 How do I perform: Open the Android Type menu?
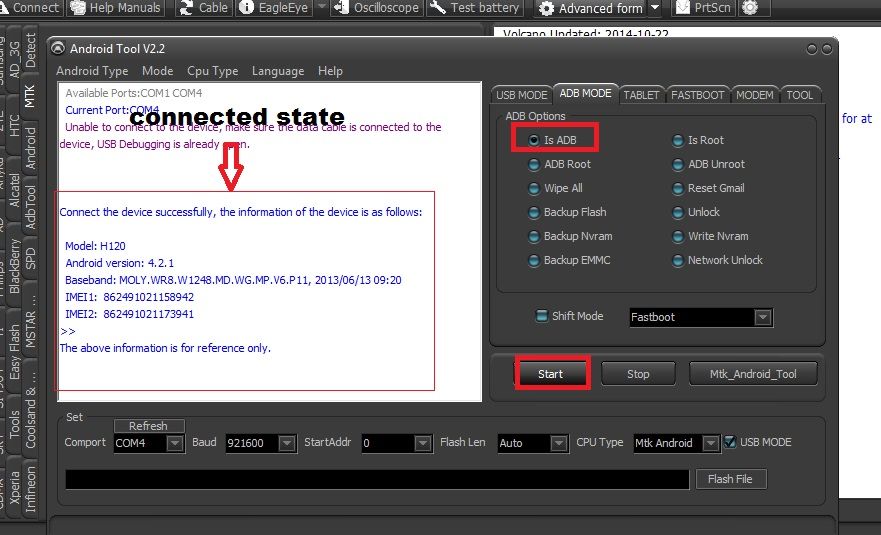[92, 71]
